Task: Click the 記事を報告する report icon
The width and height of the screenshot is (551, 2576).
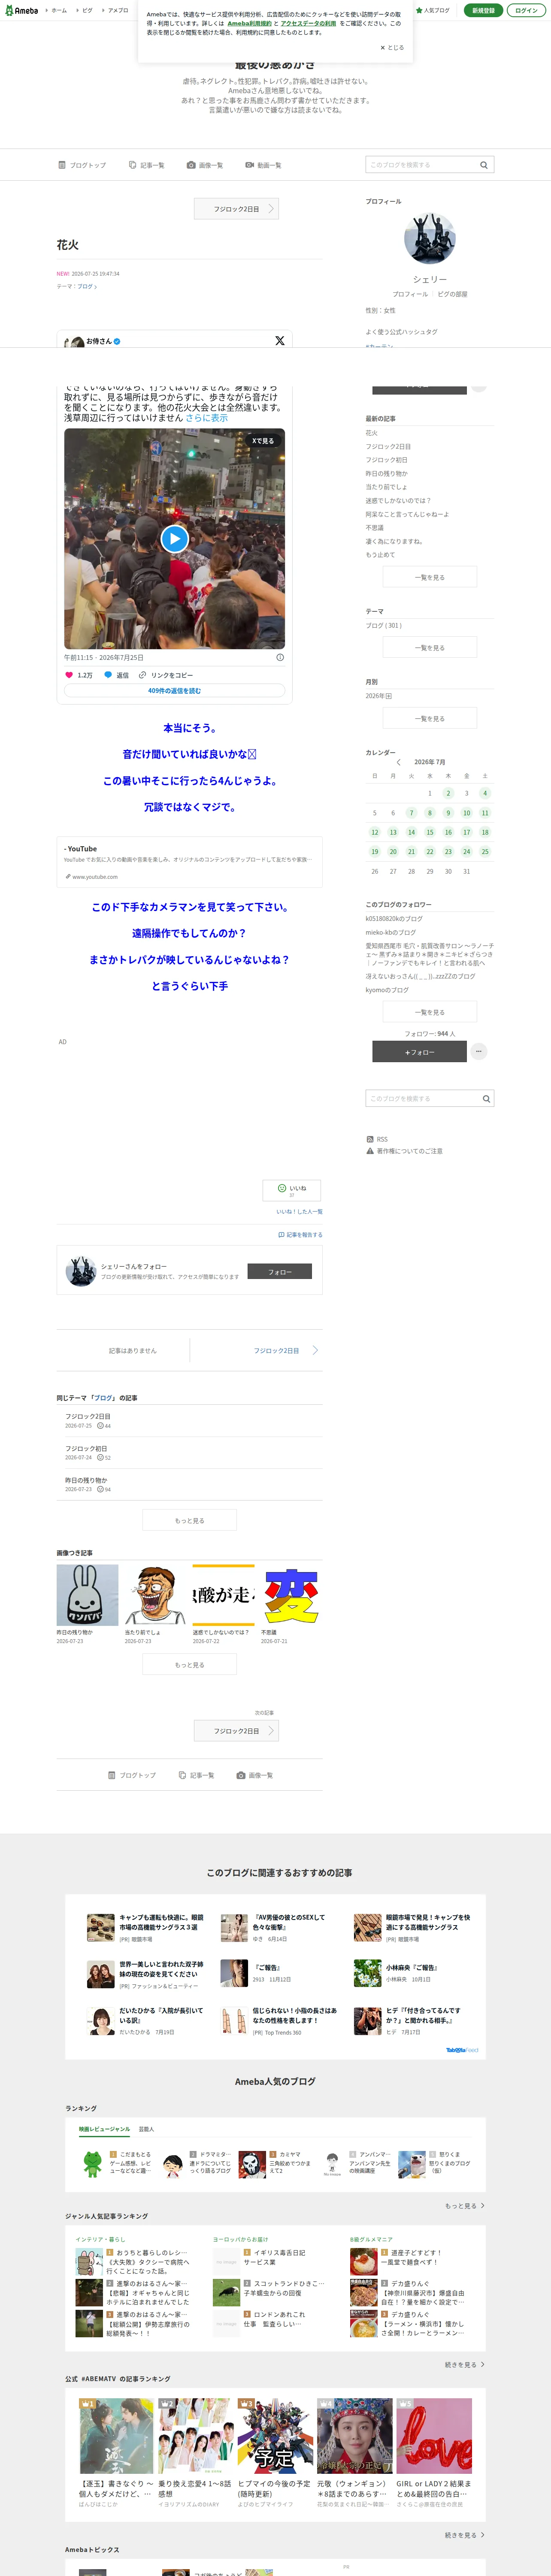Action: 281,1235
